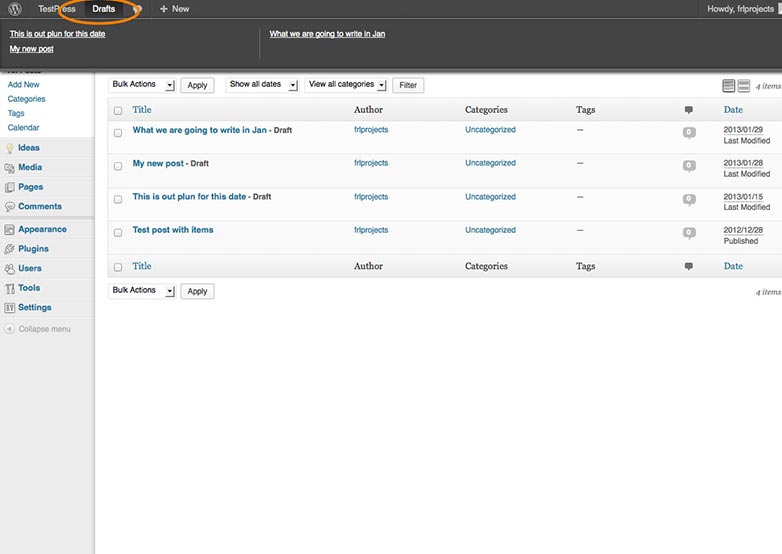The width and height of the screenshot is (782, 554).
Task: Switch to excerpt view icon
Action: [744, 86]
